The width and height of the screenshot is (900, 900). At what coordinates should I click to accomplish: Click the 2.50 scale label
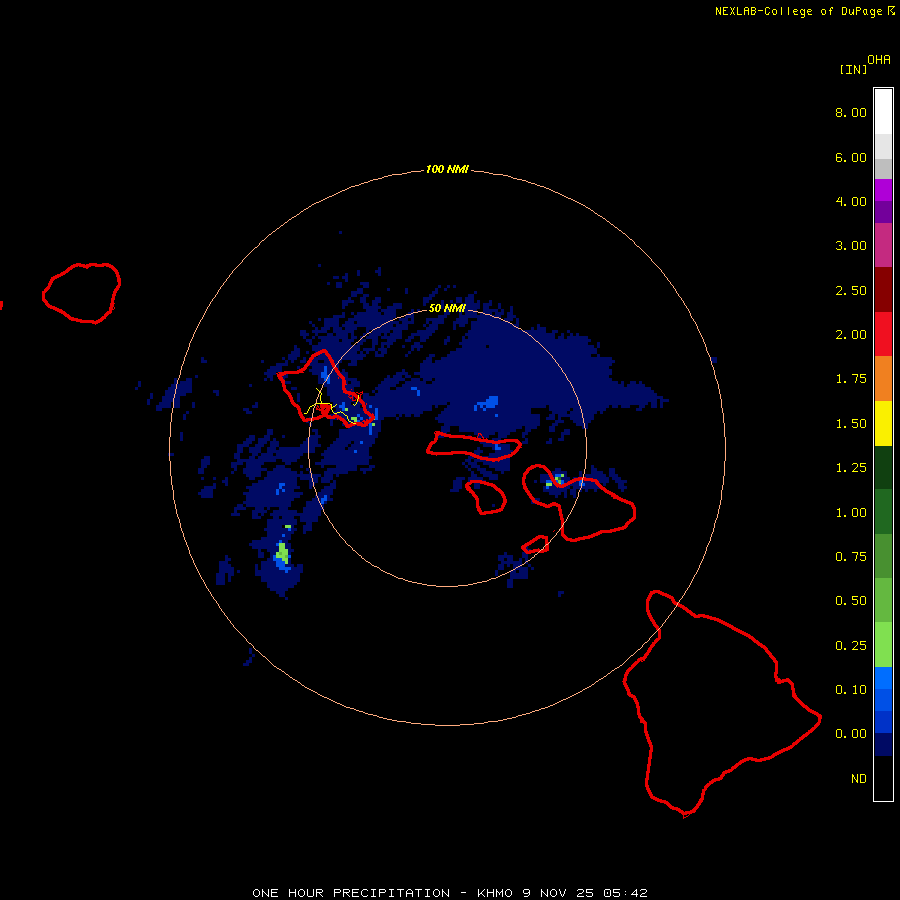click(x=851, y=290)
